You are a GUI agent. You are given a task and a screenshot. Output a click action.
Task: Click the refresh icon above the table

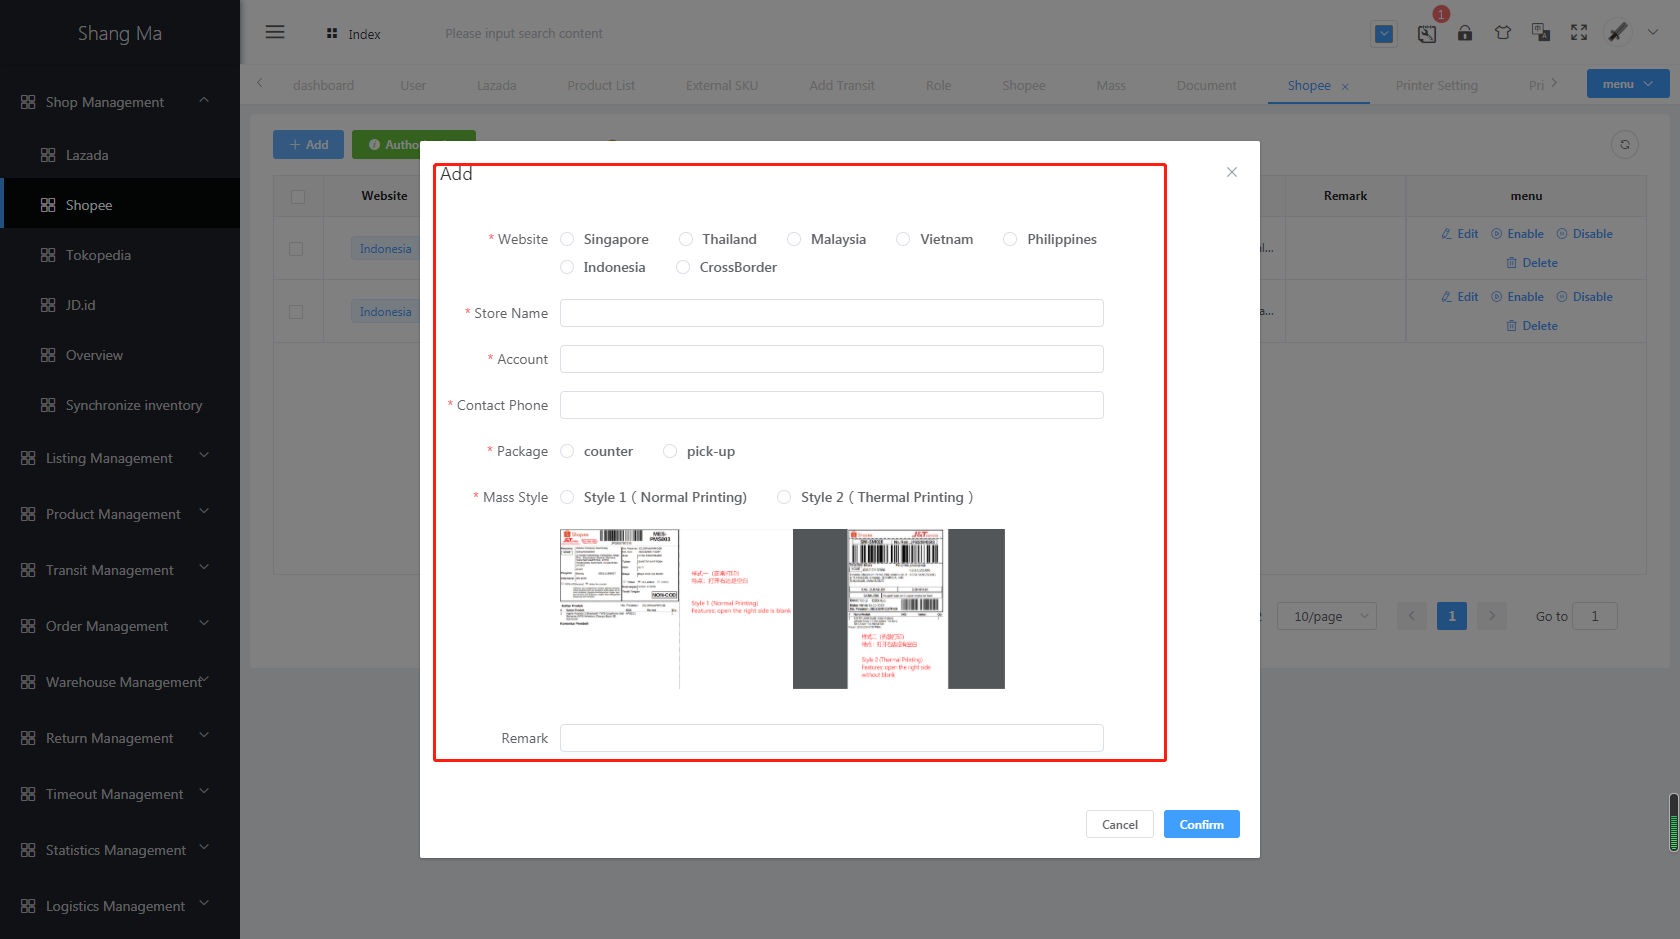pyautogui.click(x=1625, y=145)
